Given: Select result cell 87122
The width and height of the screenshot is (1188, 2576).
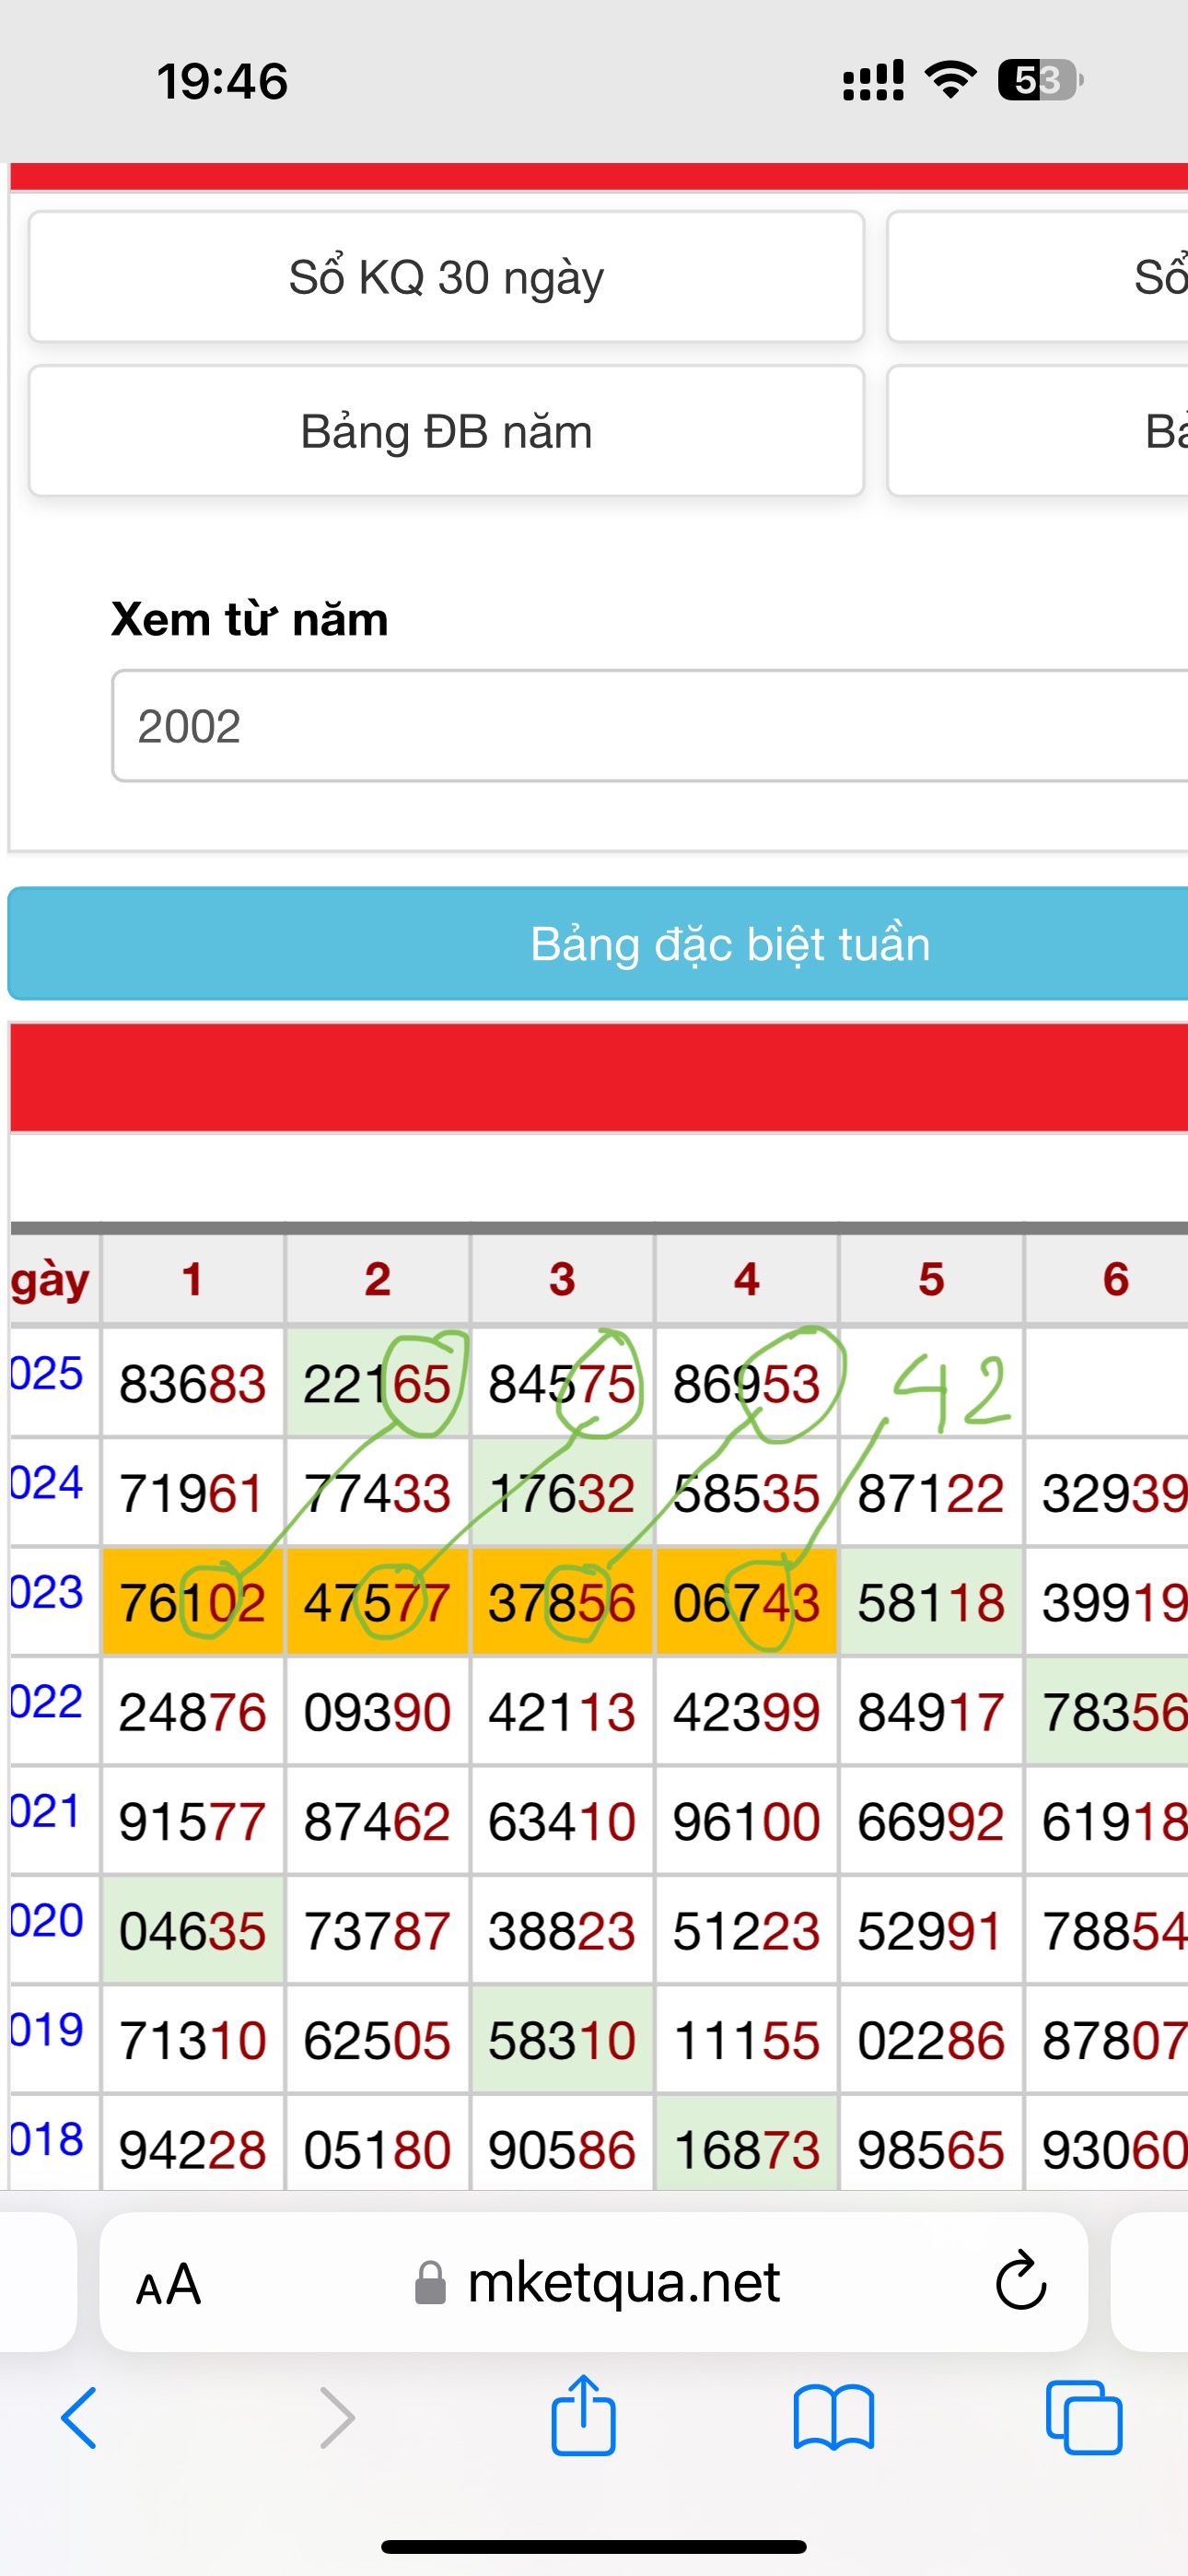Looking at the screenshot, I should coord(931,1494).
